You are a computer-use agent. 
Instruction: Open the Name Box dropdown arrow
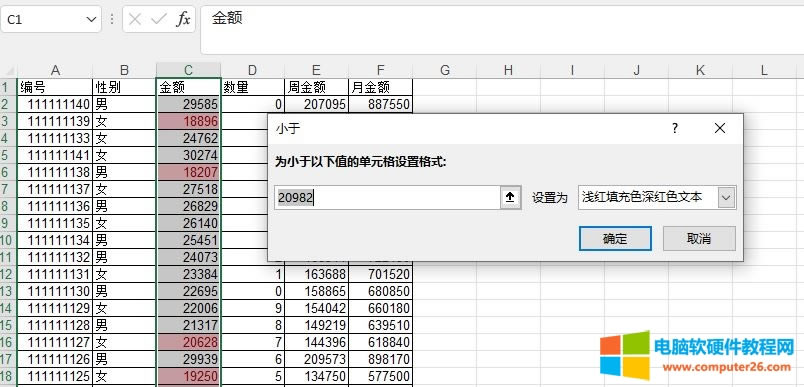[x=91, y=19]
